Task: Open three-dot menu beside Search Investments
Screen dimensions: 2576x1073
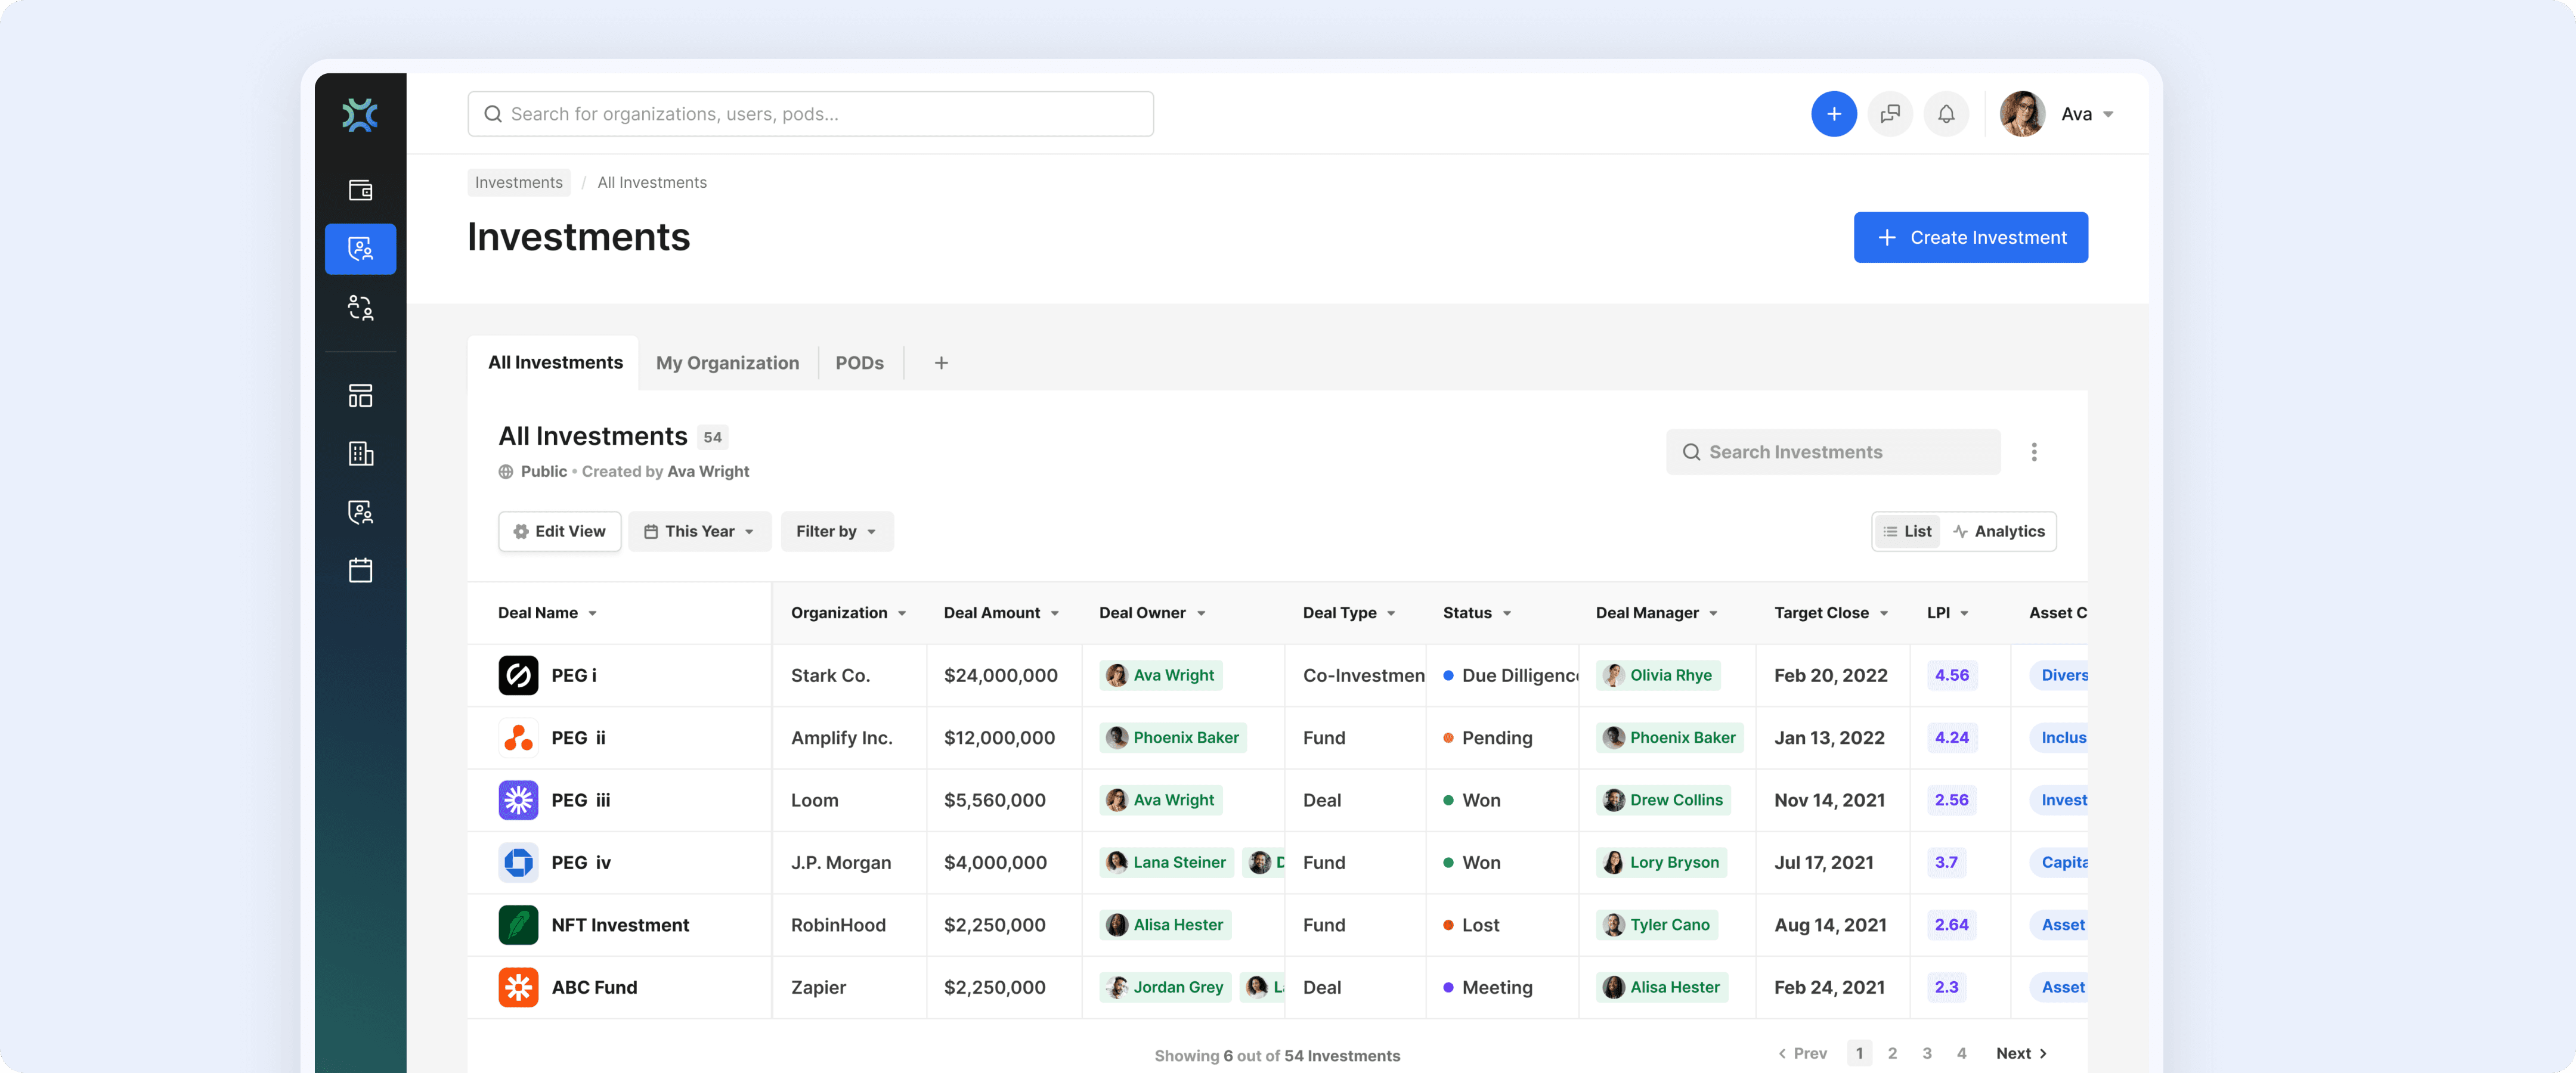Action: pos(2033,452)
